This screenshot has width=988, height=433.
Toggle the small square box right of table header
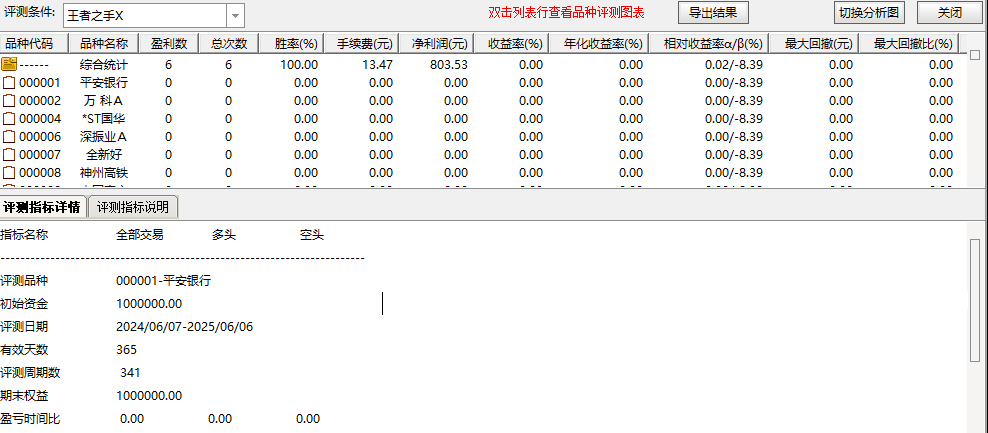[975, 55]
